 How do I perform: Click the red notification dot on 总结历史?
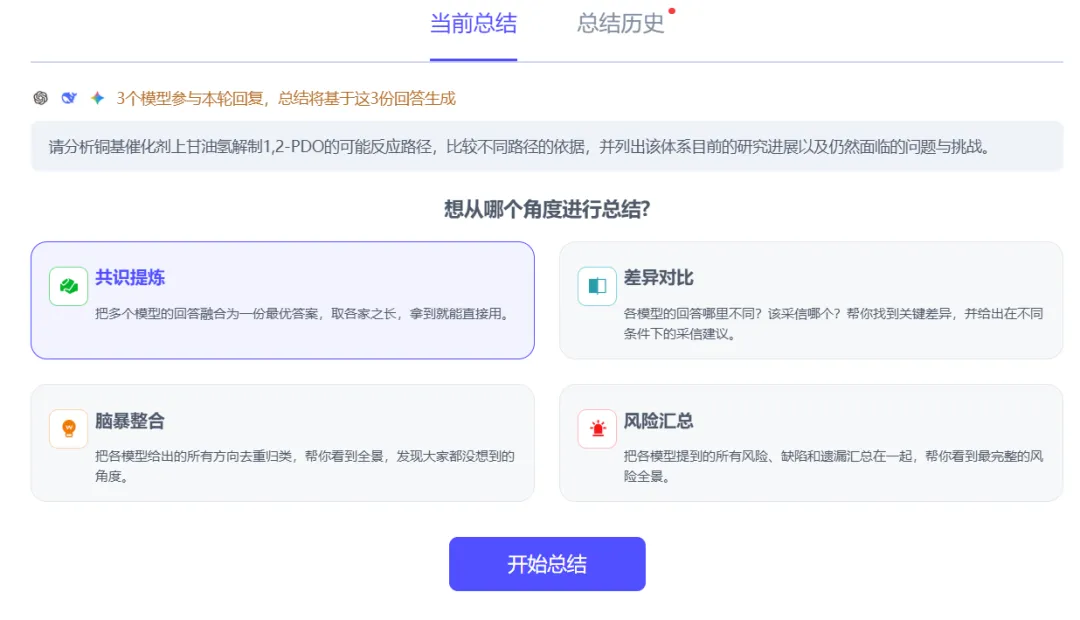672,10
